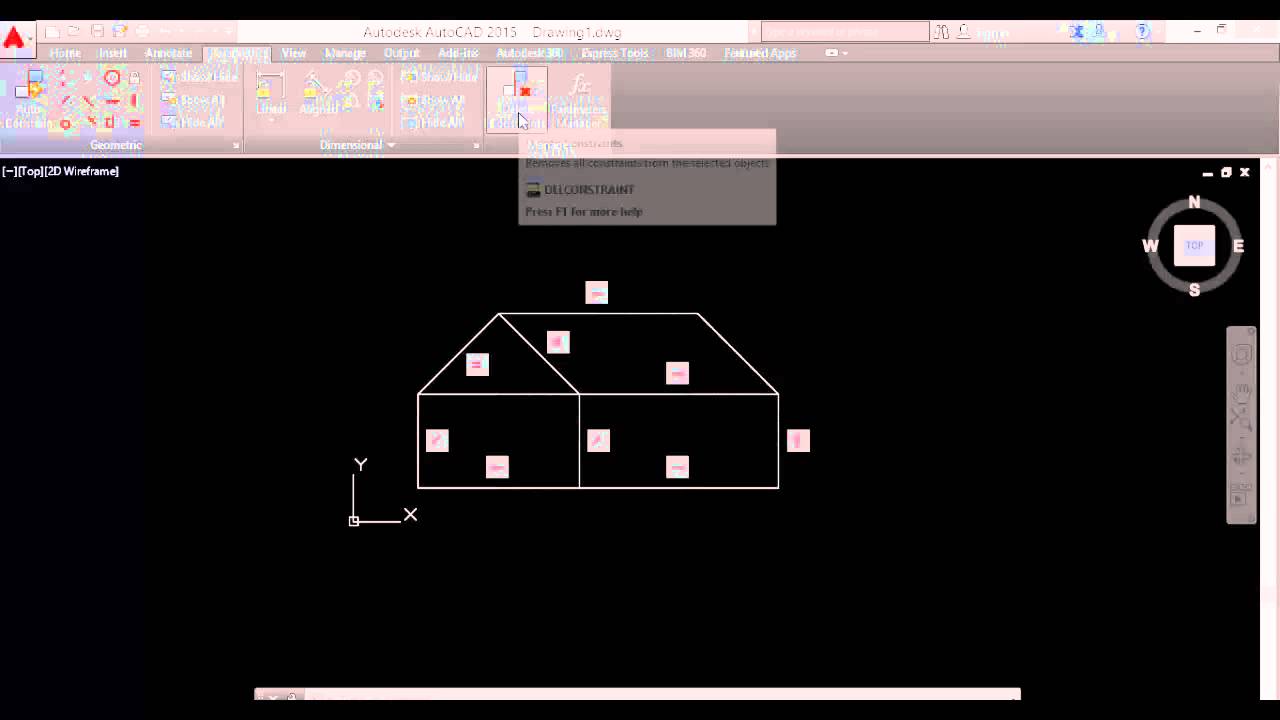
Task: Click E on the ViewCube compass
Action: click(x=1238, y=246)
